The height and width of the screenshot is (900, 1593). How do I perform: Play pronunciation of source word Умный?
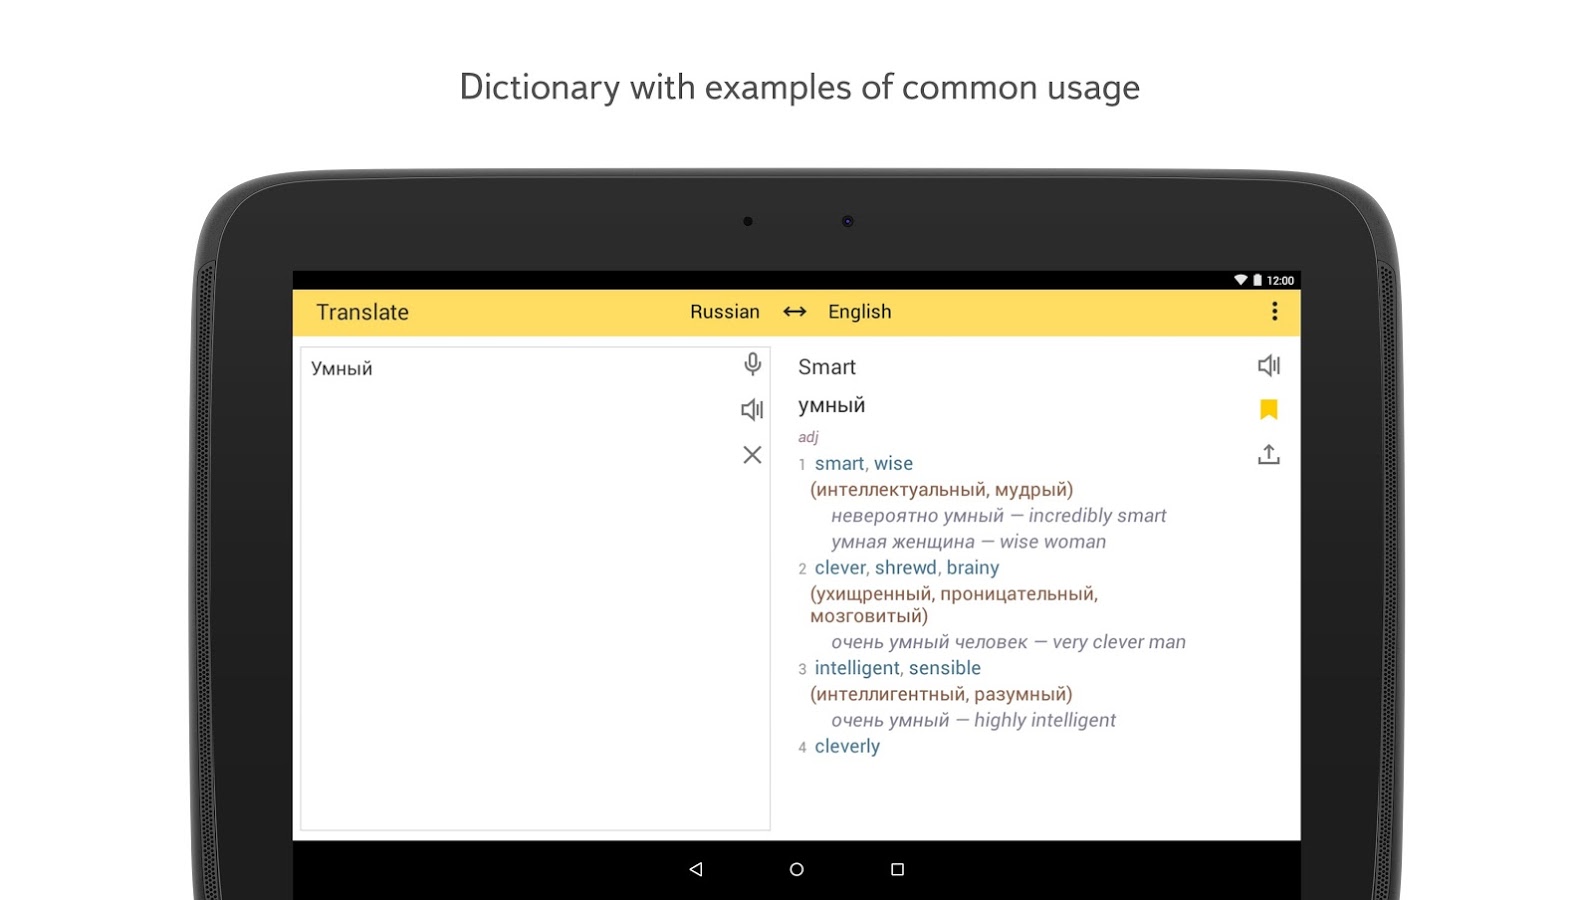pyautogui.click(x=752, y=409)
